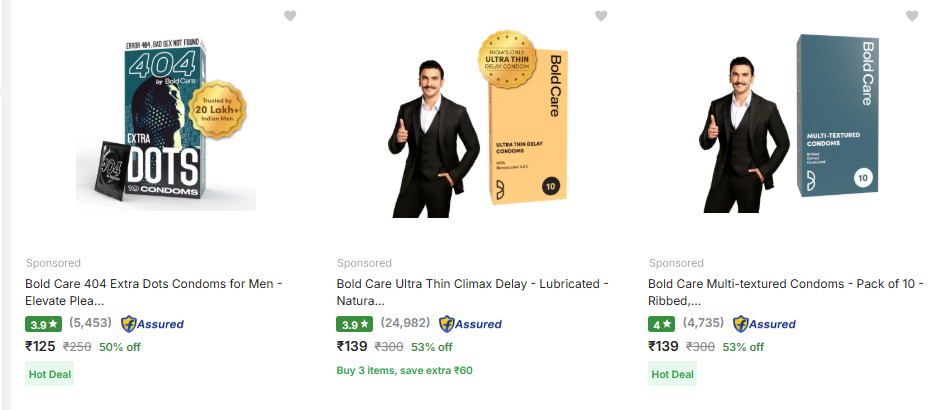Click the Assured badge on 404 Extra Dots
Image resolution: width=933 pixels, height=410 pixels.
152,324
